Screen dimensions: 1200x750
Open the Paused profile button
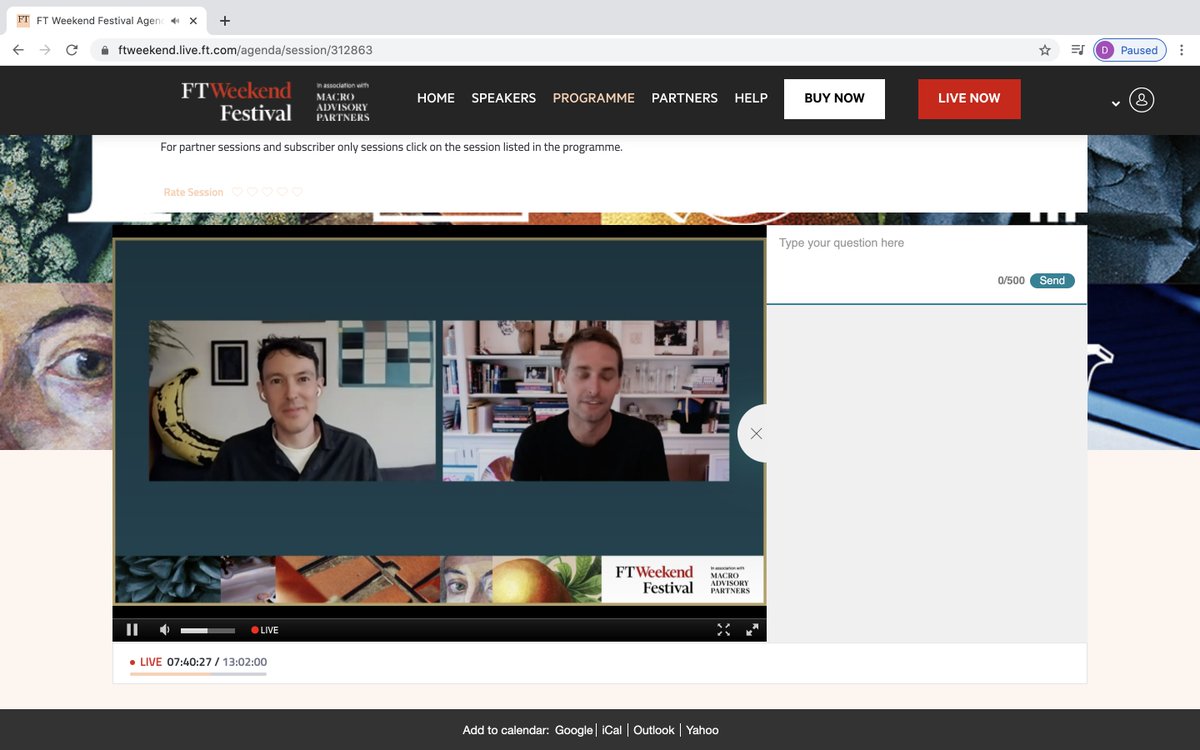[1130, 50]
